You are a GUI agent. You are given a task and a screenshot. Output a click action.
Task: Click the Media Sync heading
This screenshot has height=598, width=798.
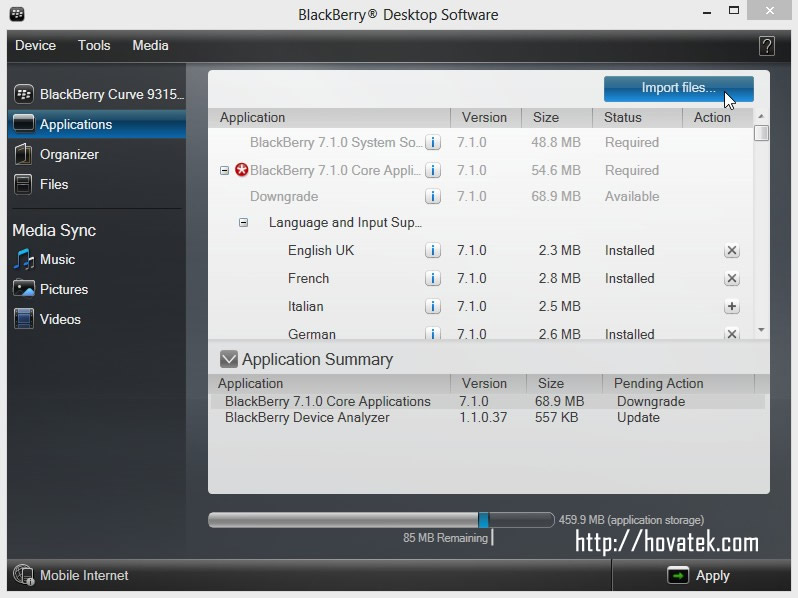[54, 231]
